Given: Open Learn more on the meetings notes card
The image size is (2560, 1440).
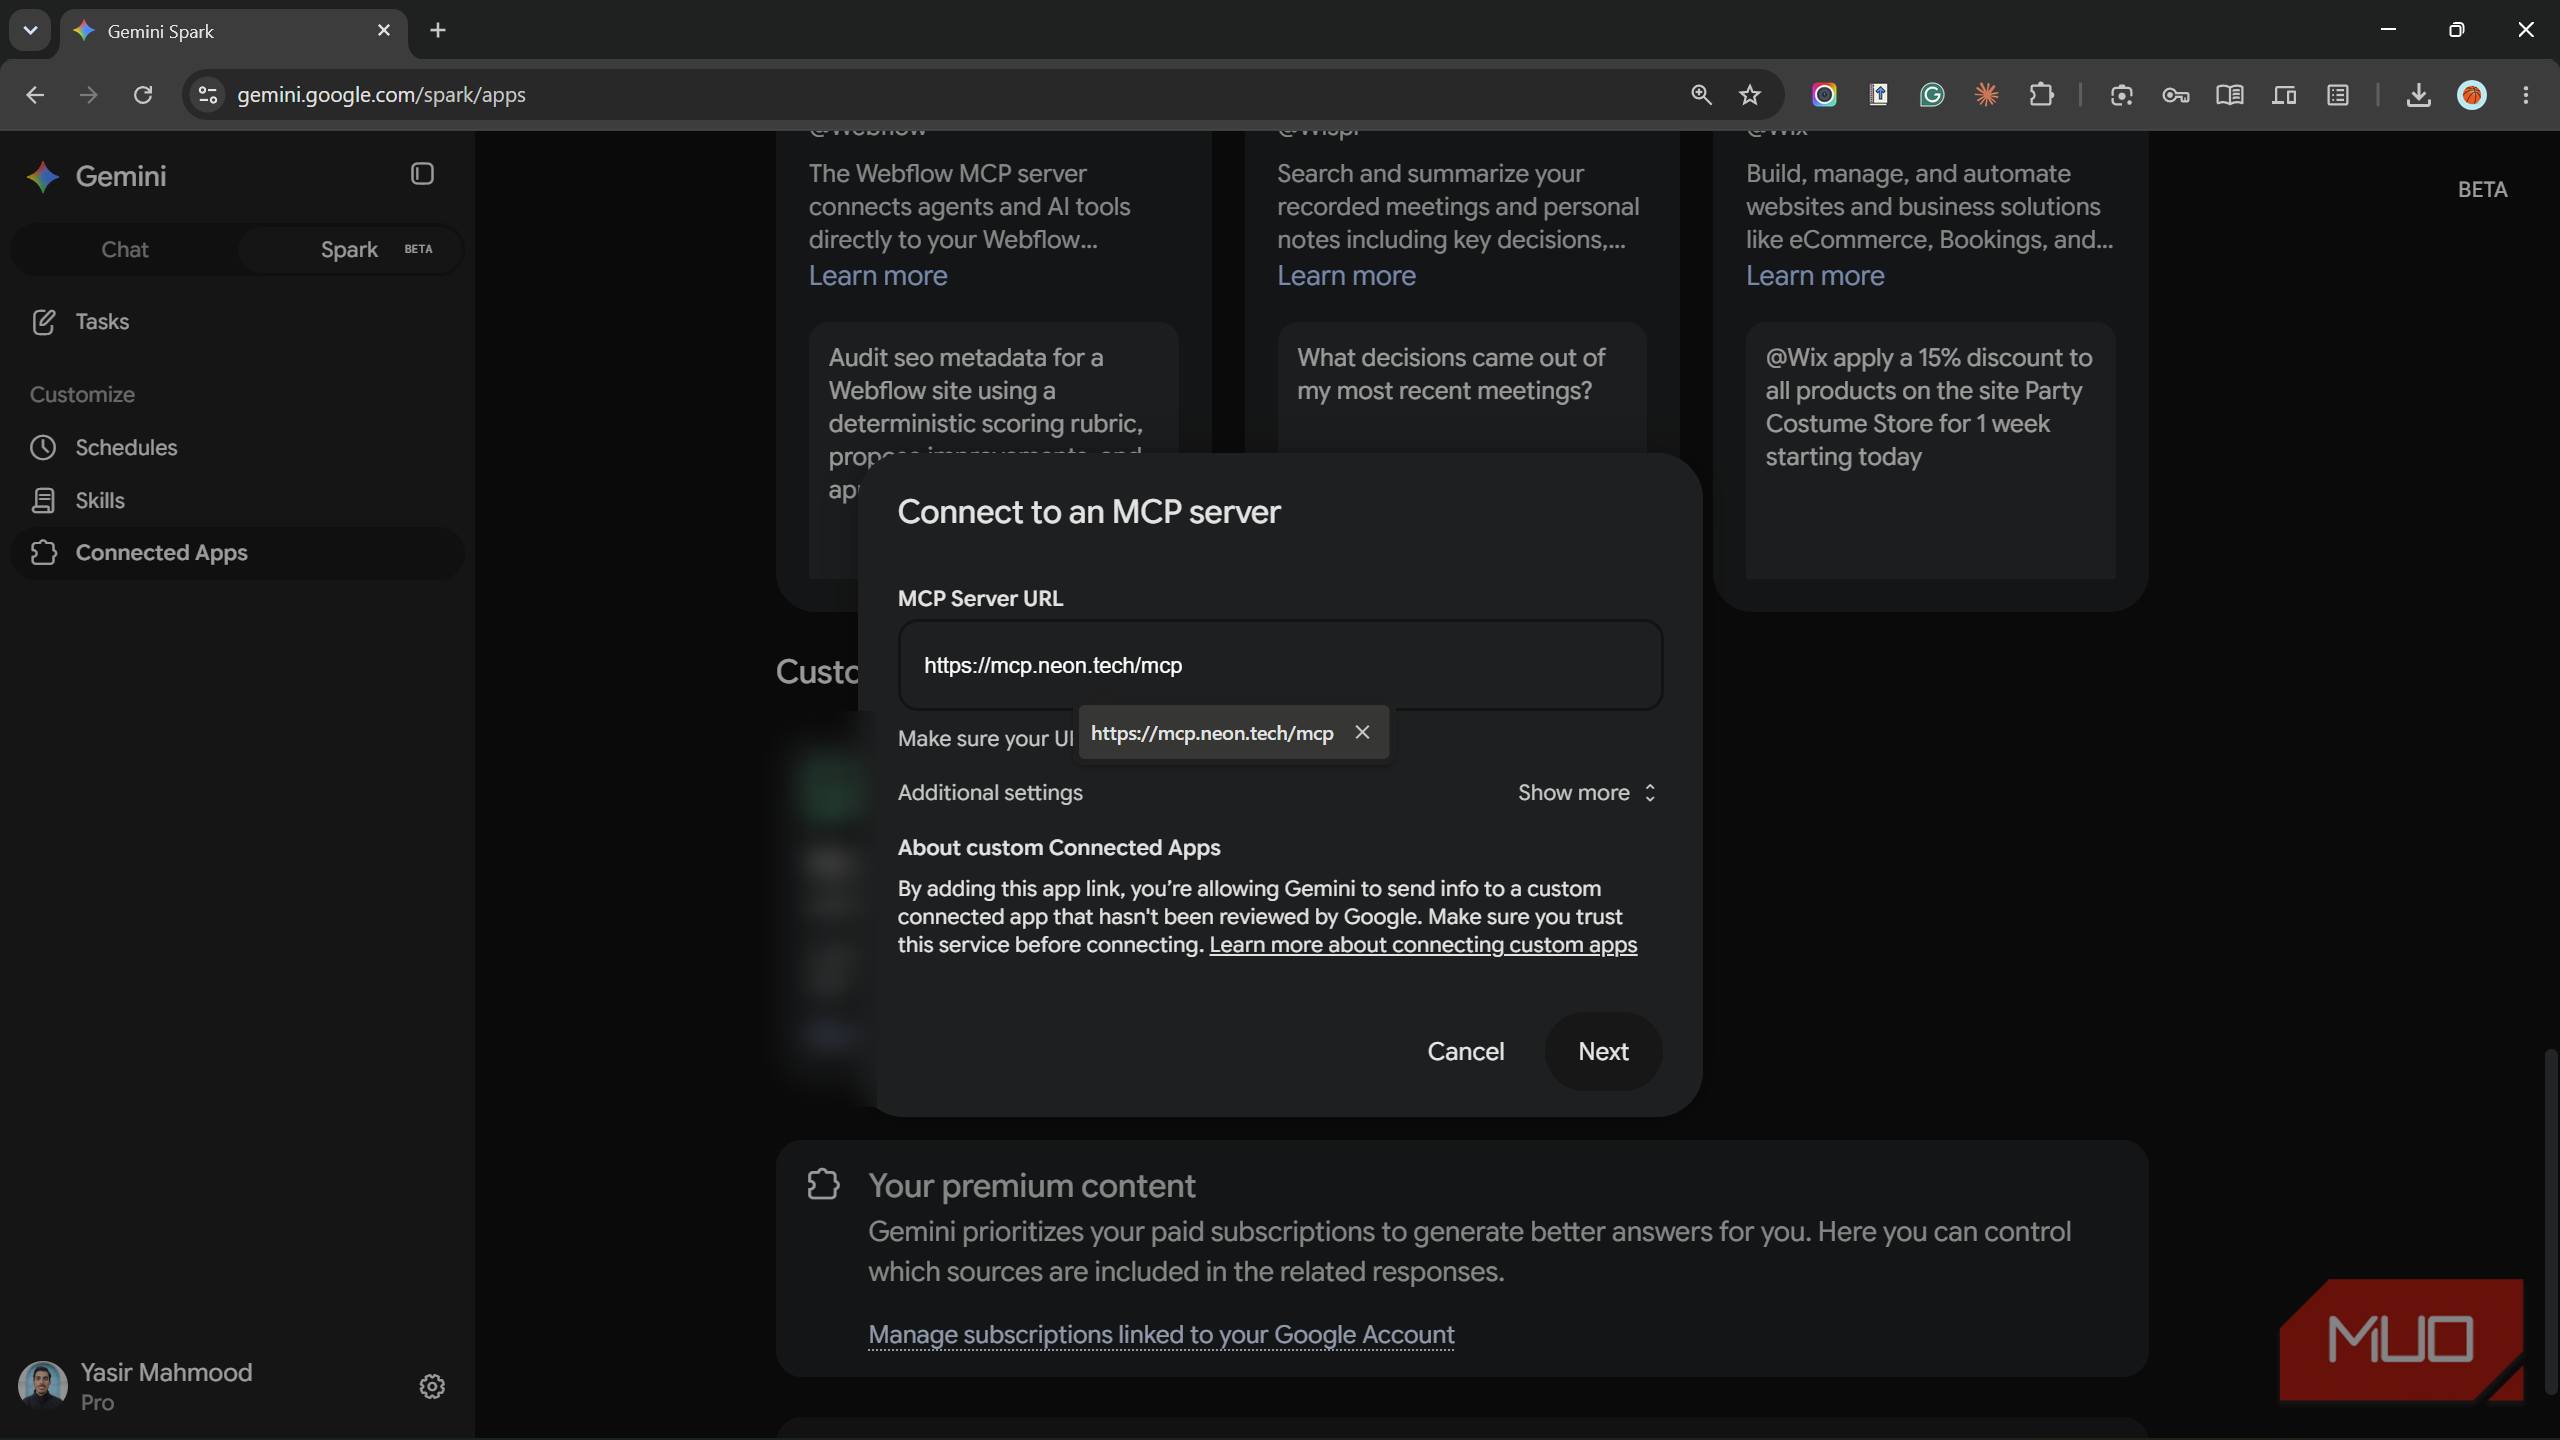Looking at the screenshot, I should (1346, 276).
